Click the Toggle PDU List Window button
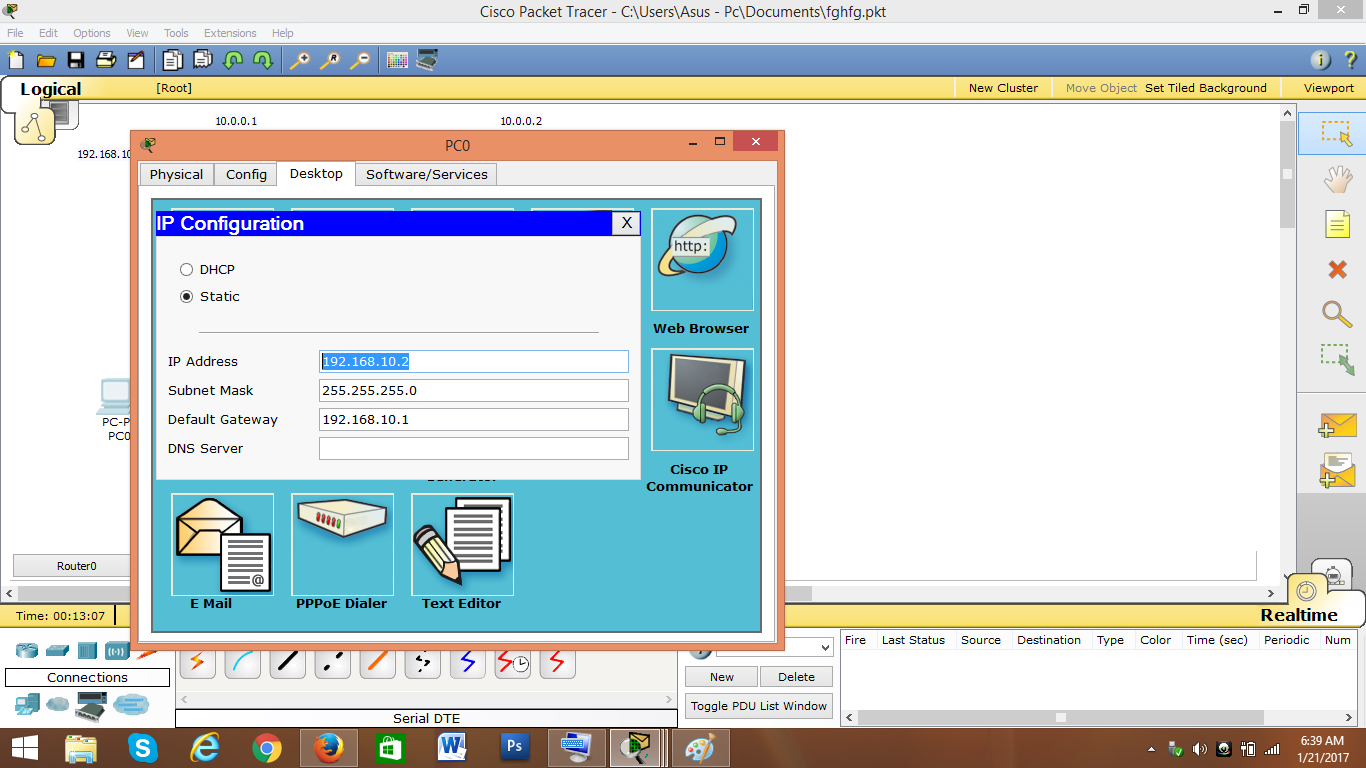 pos(758,705)
